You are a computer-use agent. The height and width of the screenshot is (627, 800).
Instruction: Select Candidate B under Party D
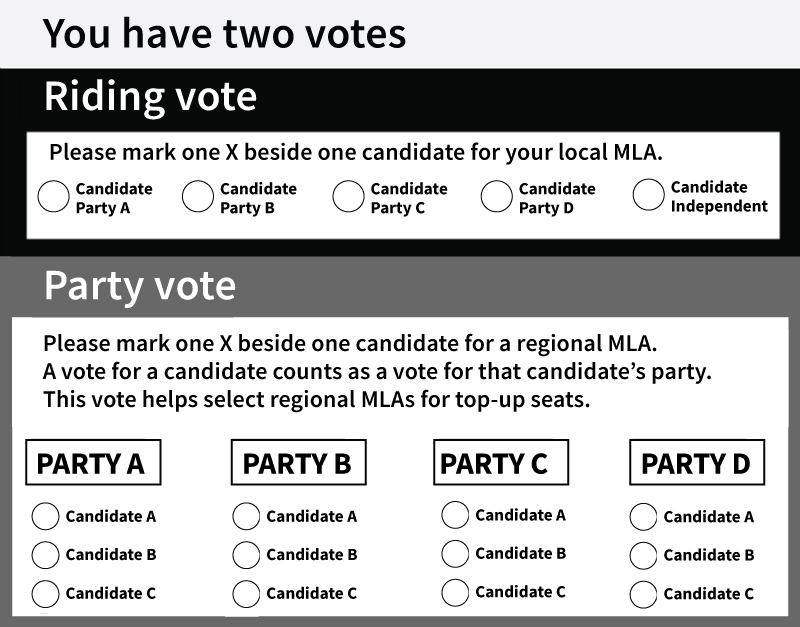point(643,556)
